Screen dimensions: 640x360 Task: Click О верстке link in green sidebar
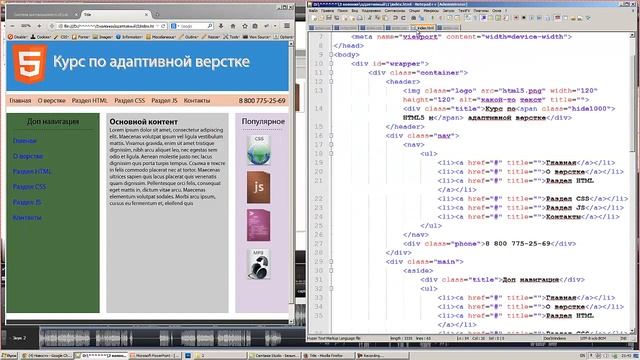(28, 156)
